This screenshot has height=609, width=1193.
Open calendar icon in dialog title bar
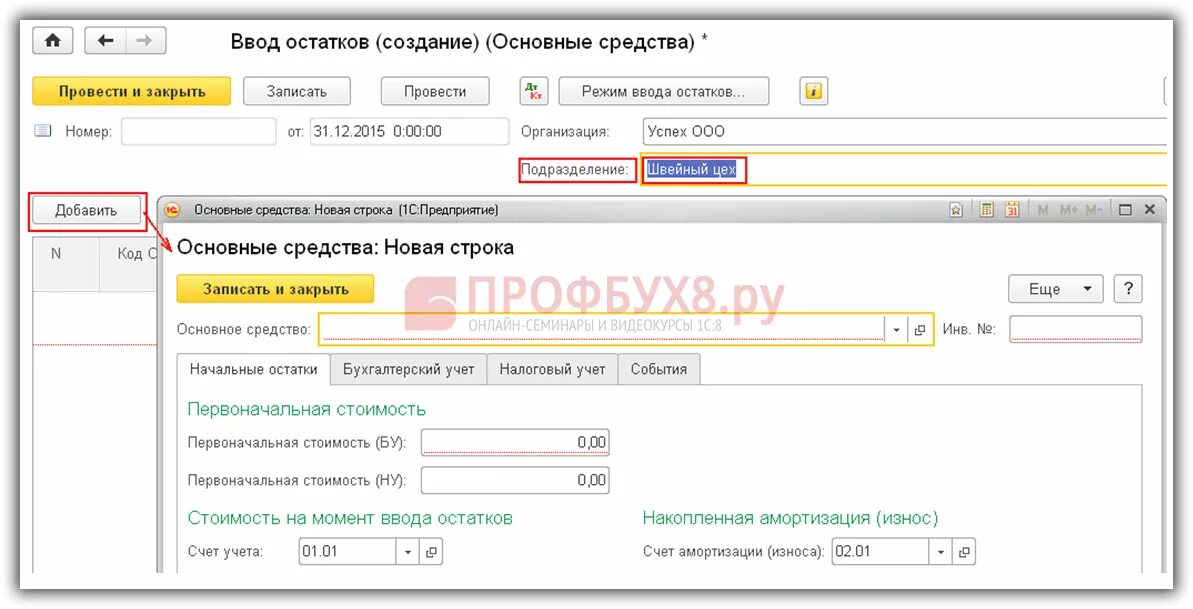tap(1012, 210)
